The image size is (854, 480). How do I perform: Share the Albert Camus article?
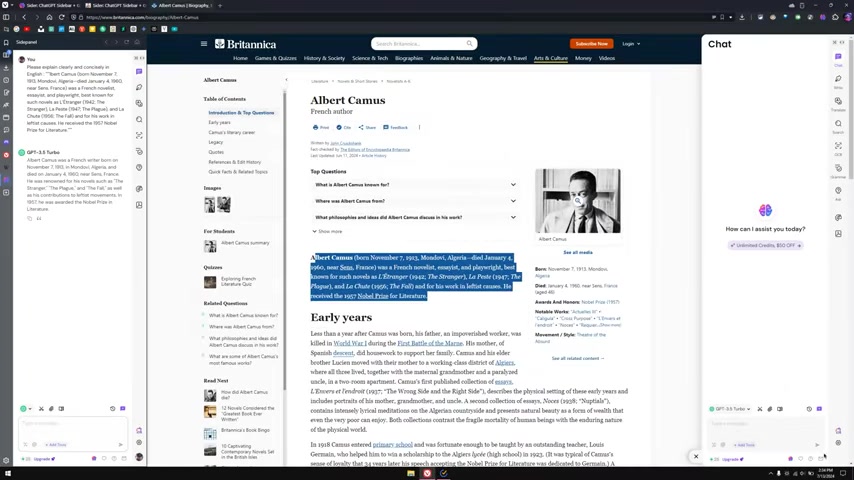(367, 127)
